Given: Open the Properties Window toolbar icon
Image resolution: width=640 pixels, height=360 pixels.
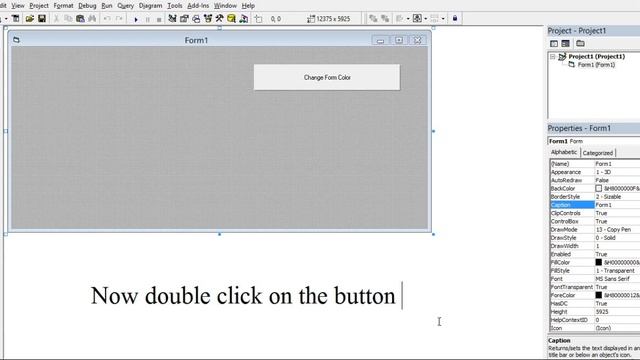Looking at the screenshot, I should pos(184,19).
